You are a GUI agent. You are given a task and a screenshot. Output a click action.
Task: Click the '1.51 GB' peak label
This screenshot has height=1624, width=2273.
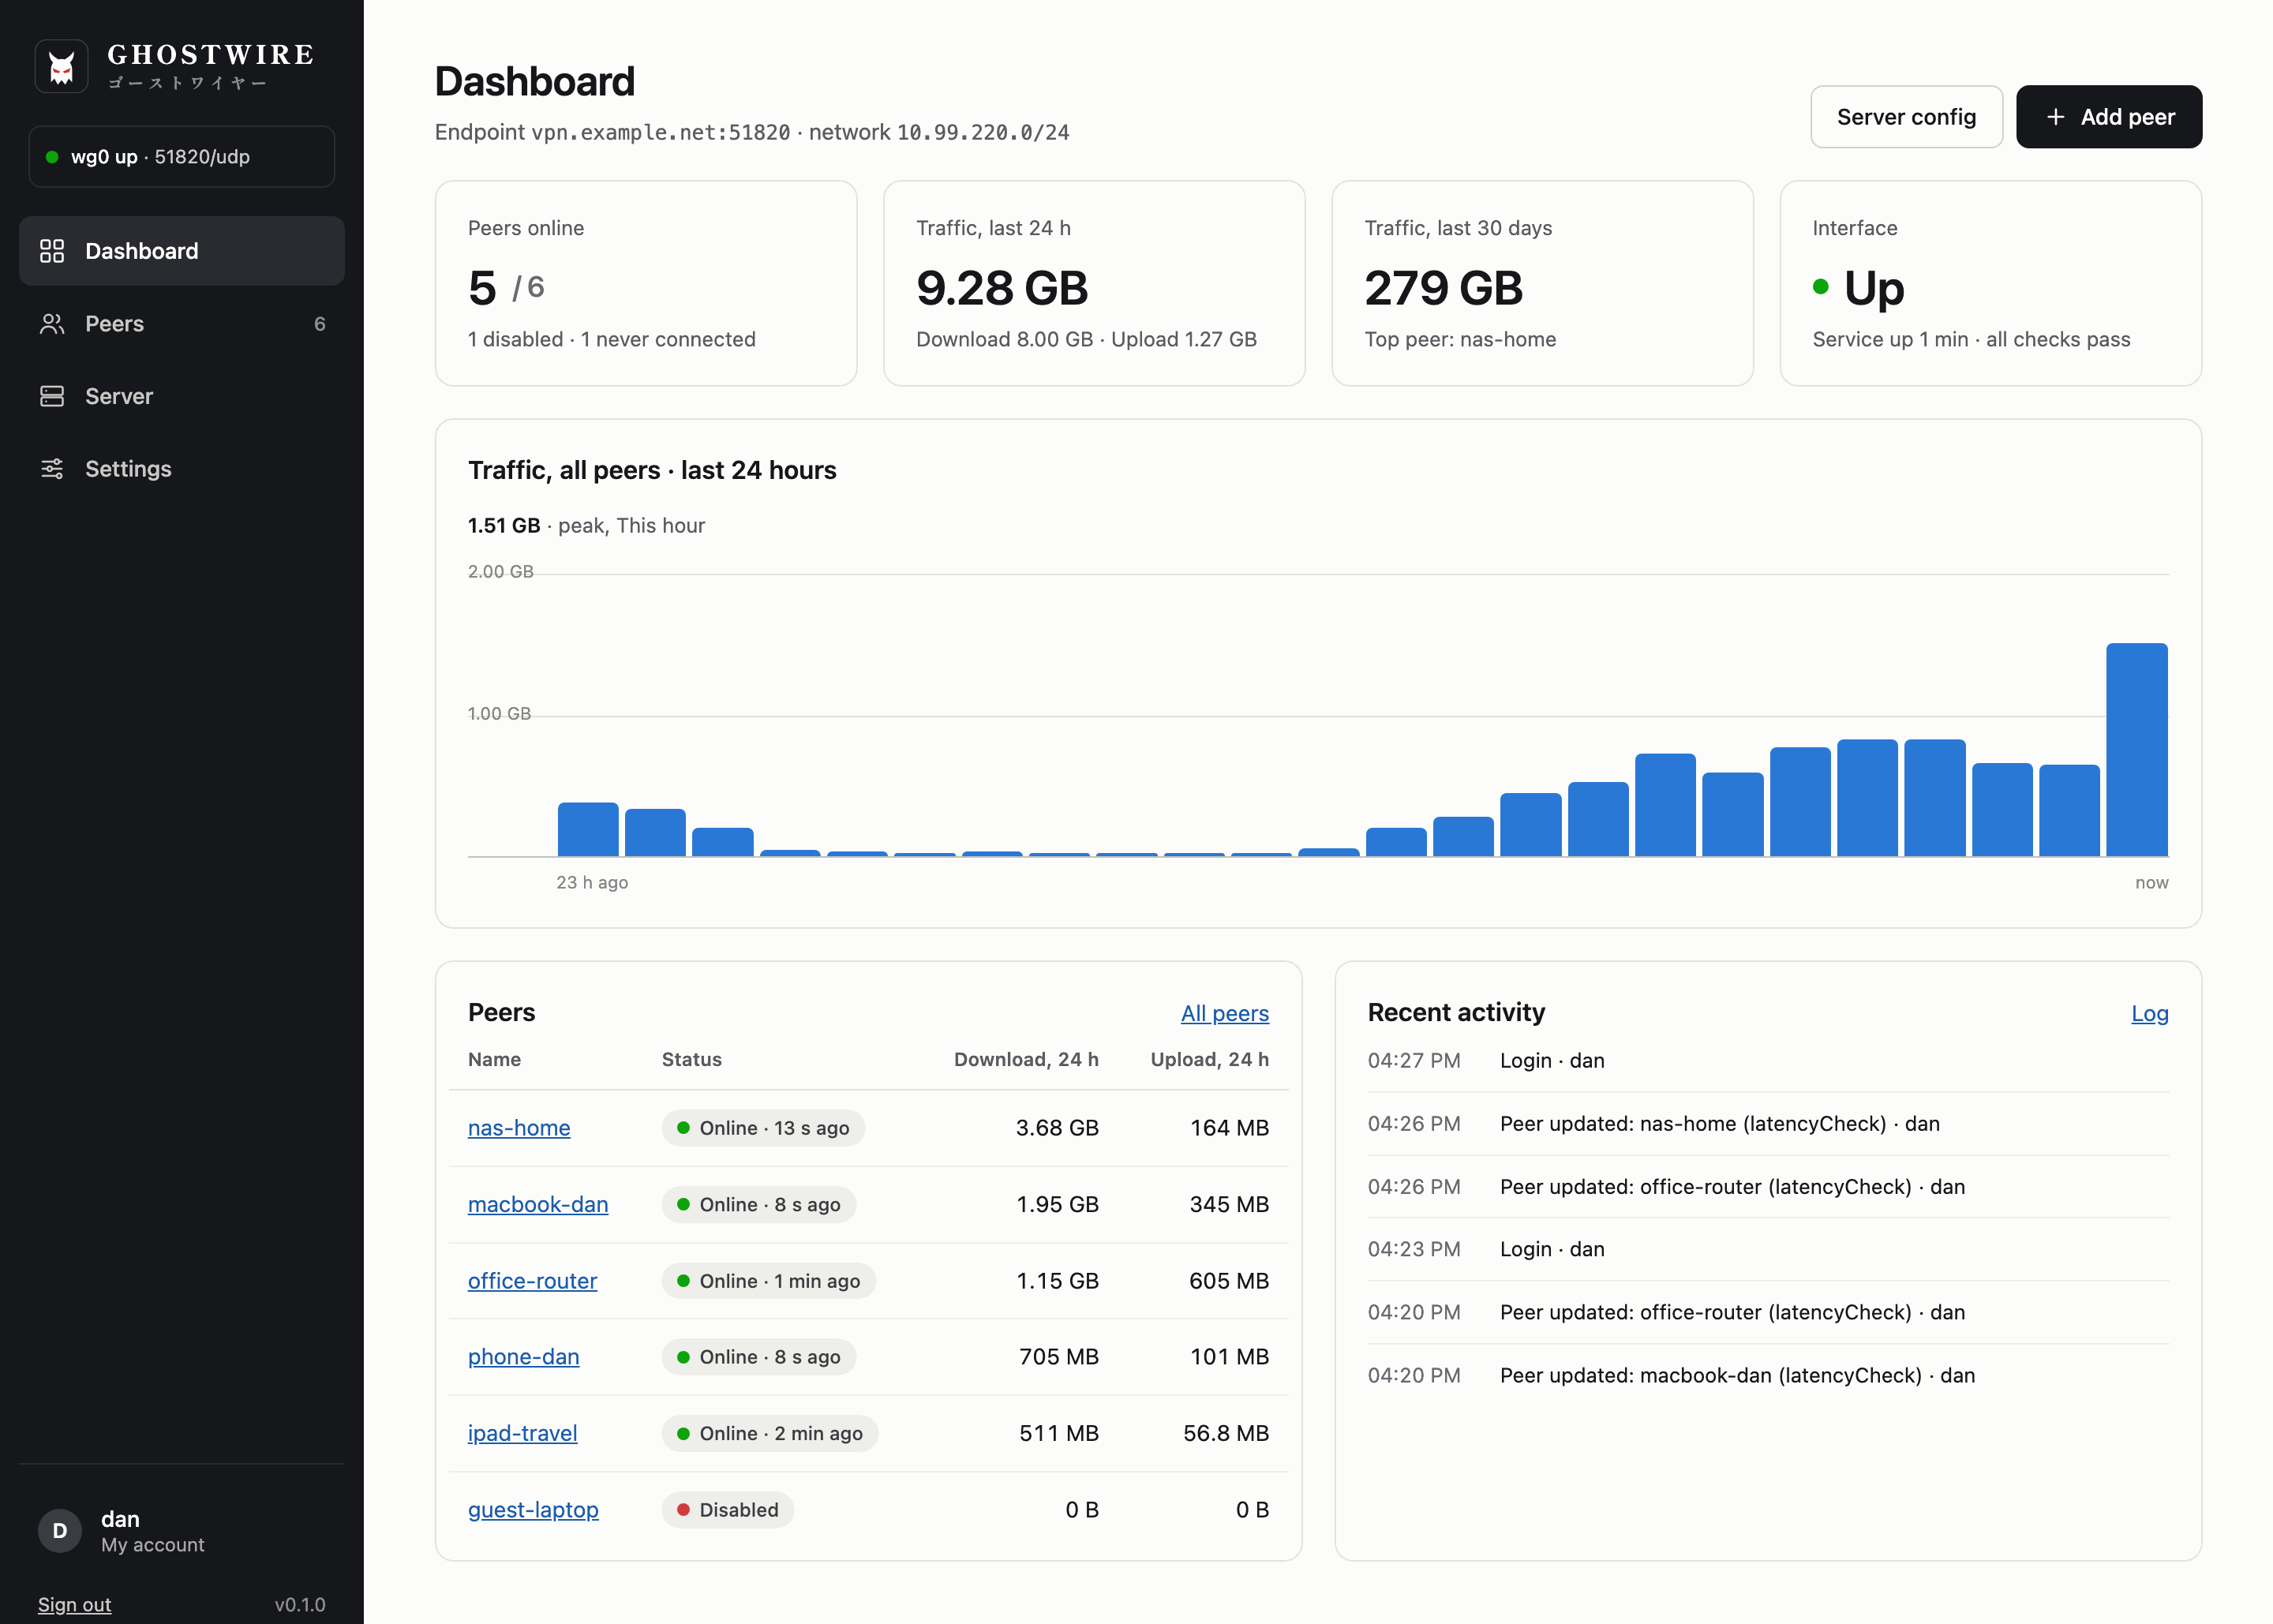coord(504,526)
